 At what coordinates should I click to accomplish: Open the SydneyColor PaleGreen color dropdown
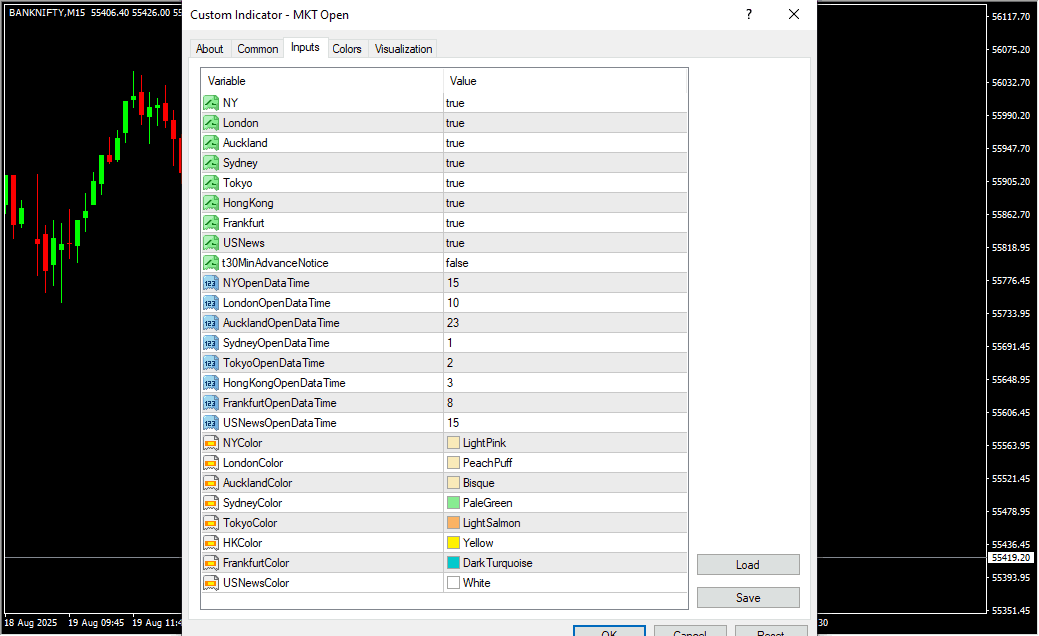(487, 503)
